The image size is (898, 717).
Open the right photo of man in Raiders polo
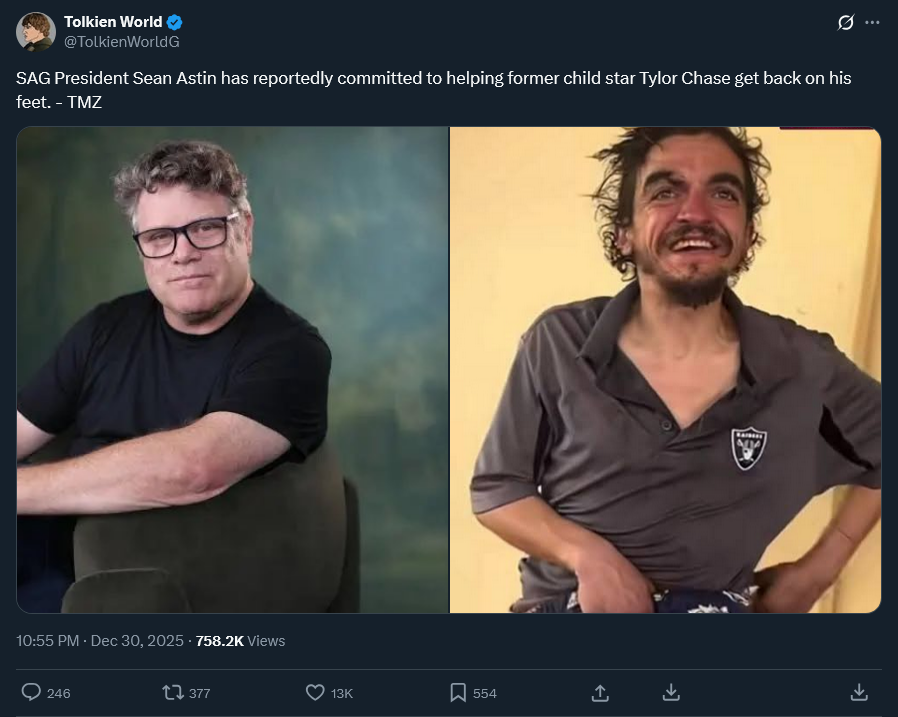665,369
